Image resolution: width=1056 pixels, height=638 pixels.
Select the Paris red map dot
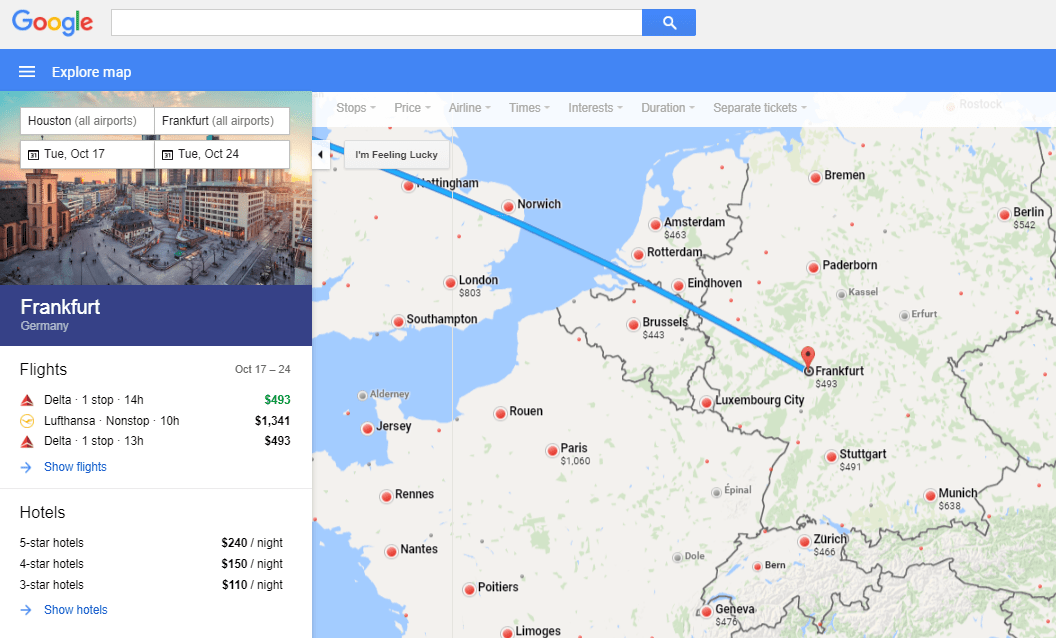[551, 450]
